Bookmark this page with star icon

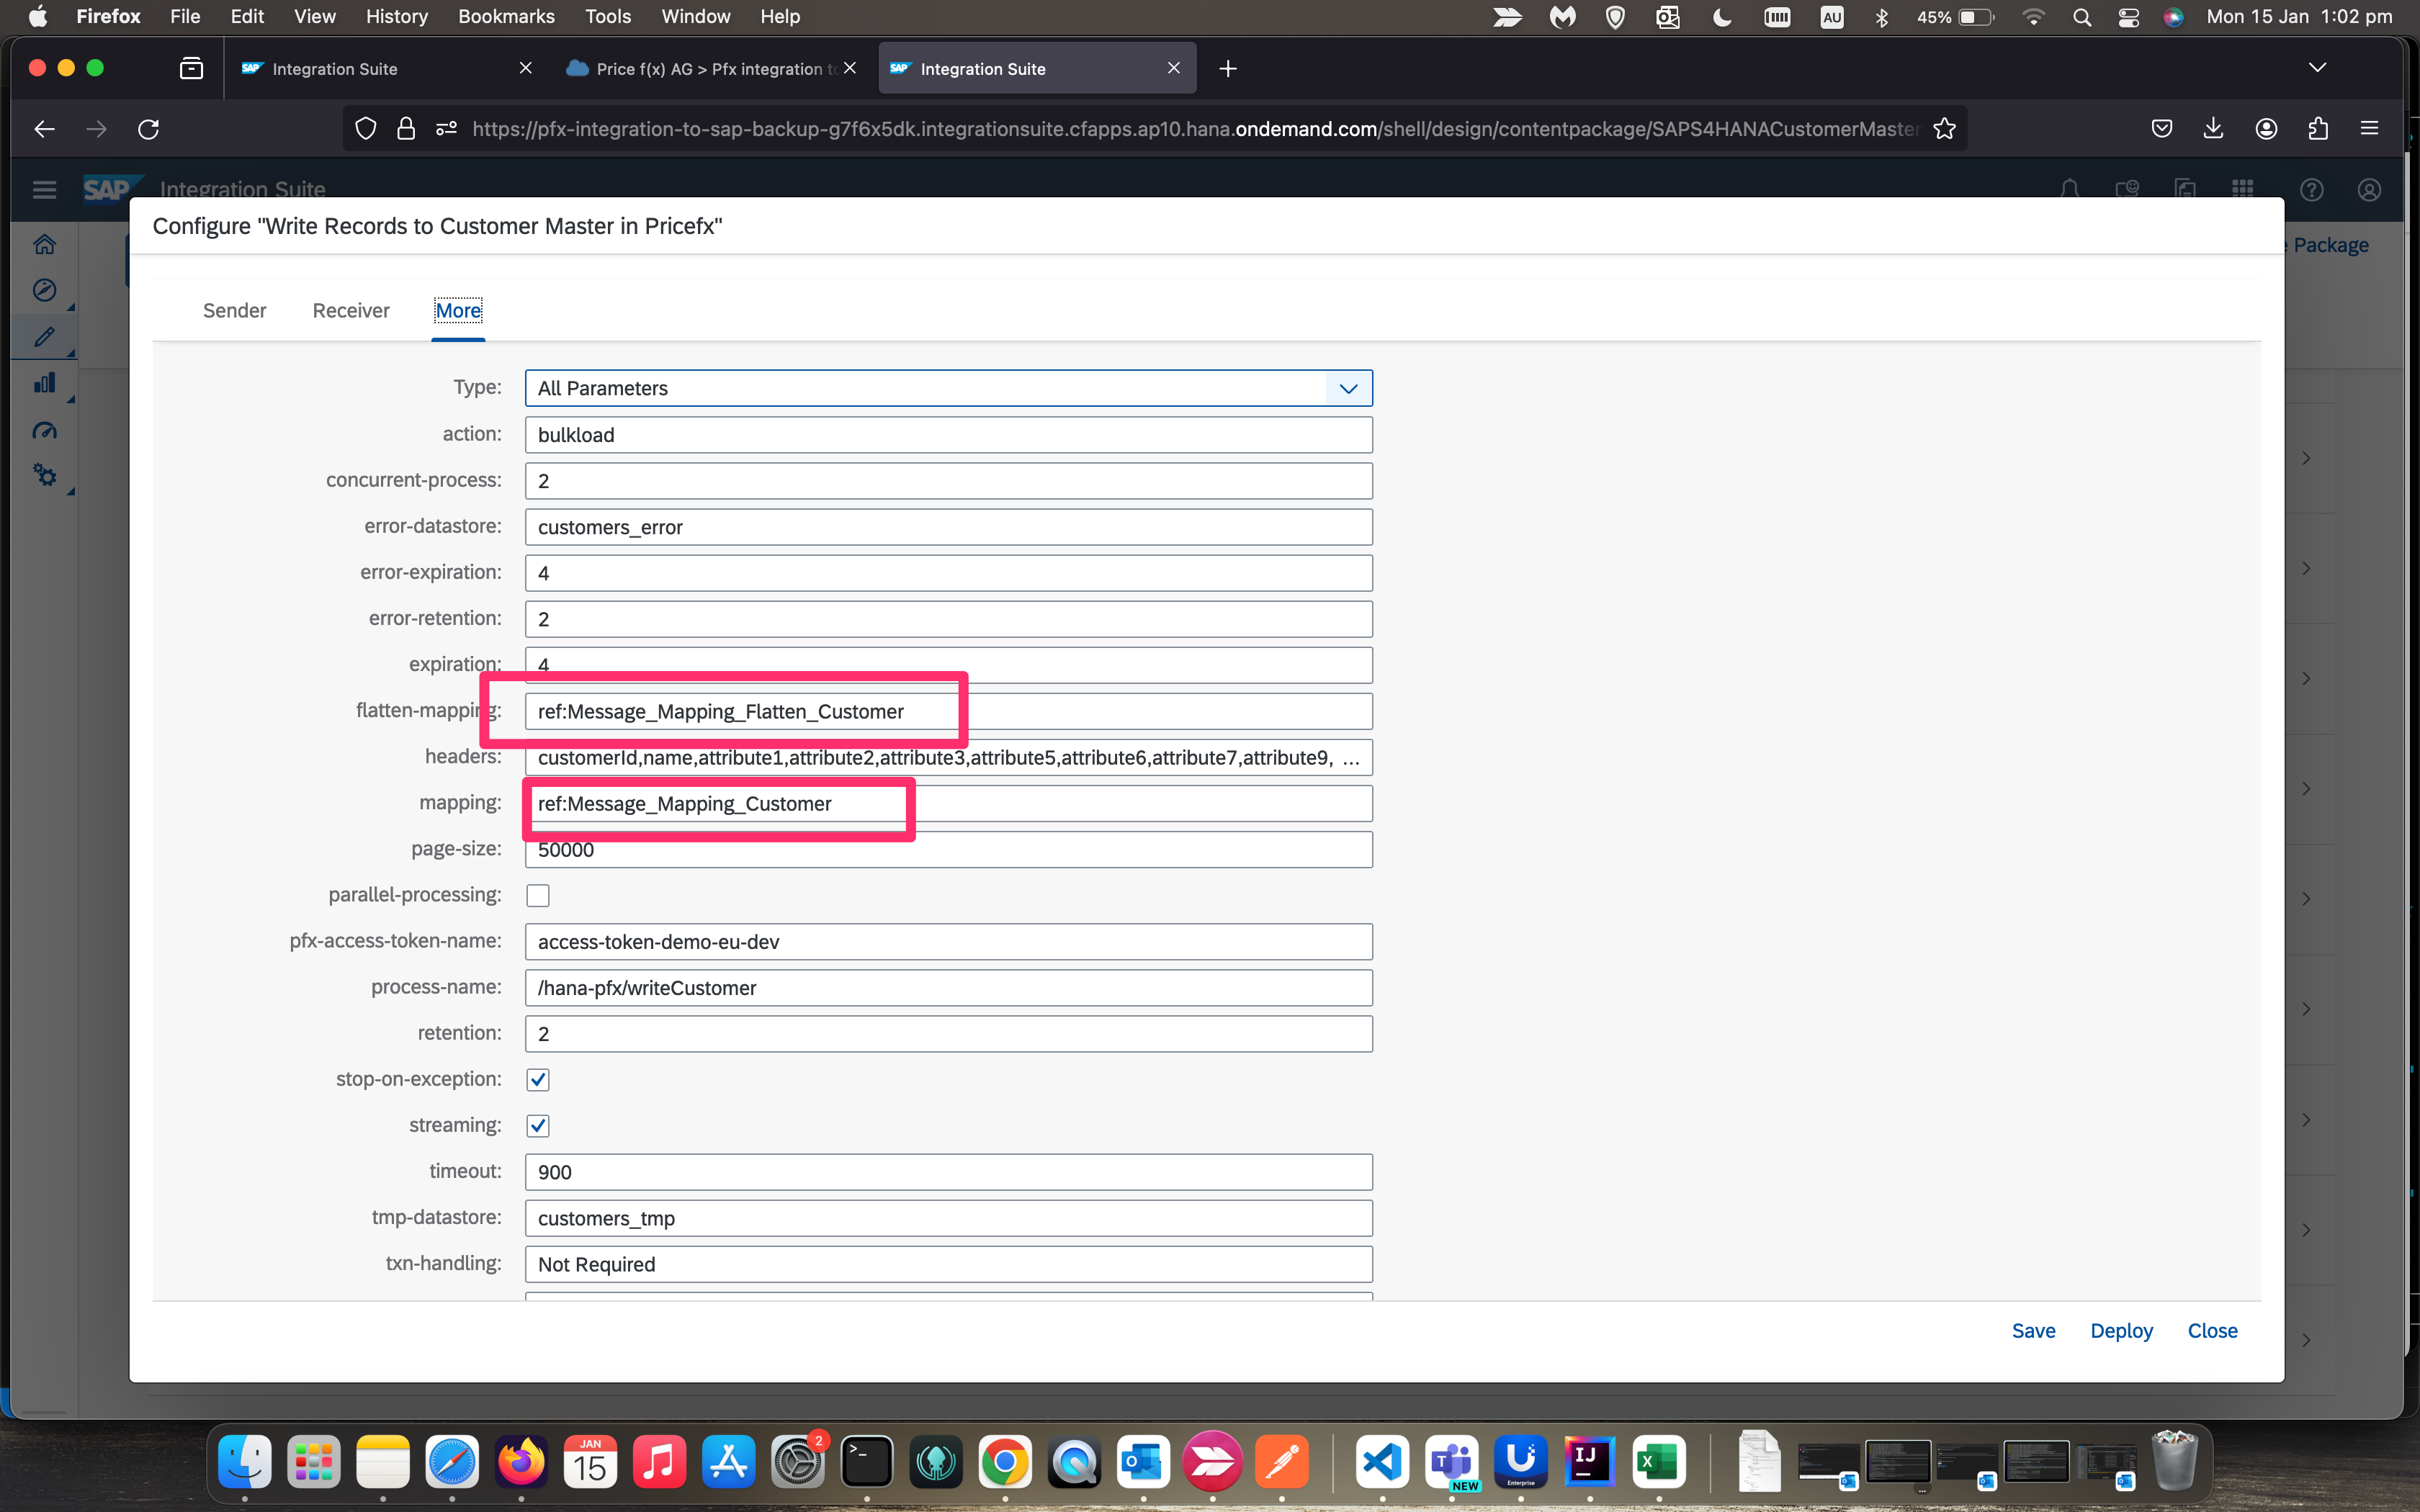tap(1944, 129)
